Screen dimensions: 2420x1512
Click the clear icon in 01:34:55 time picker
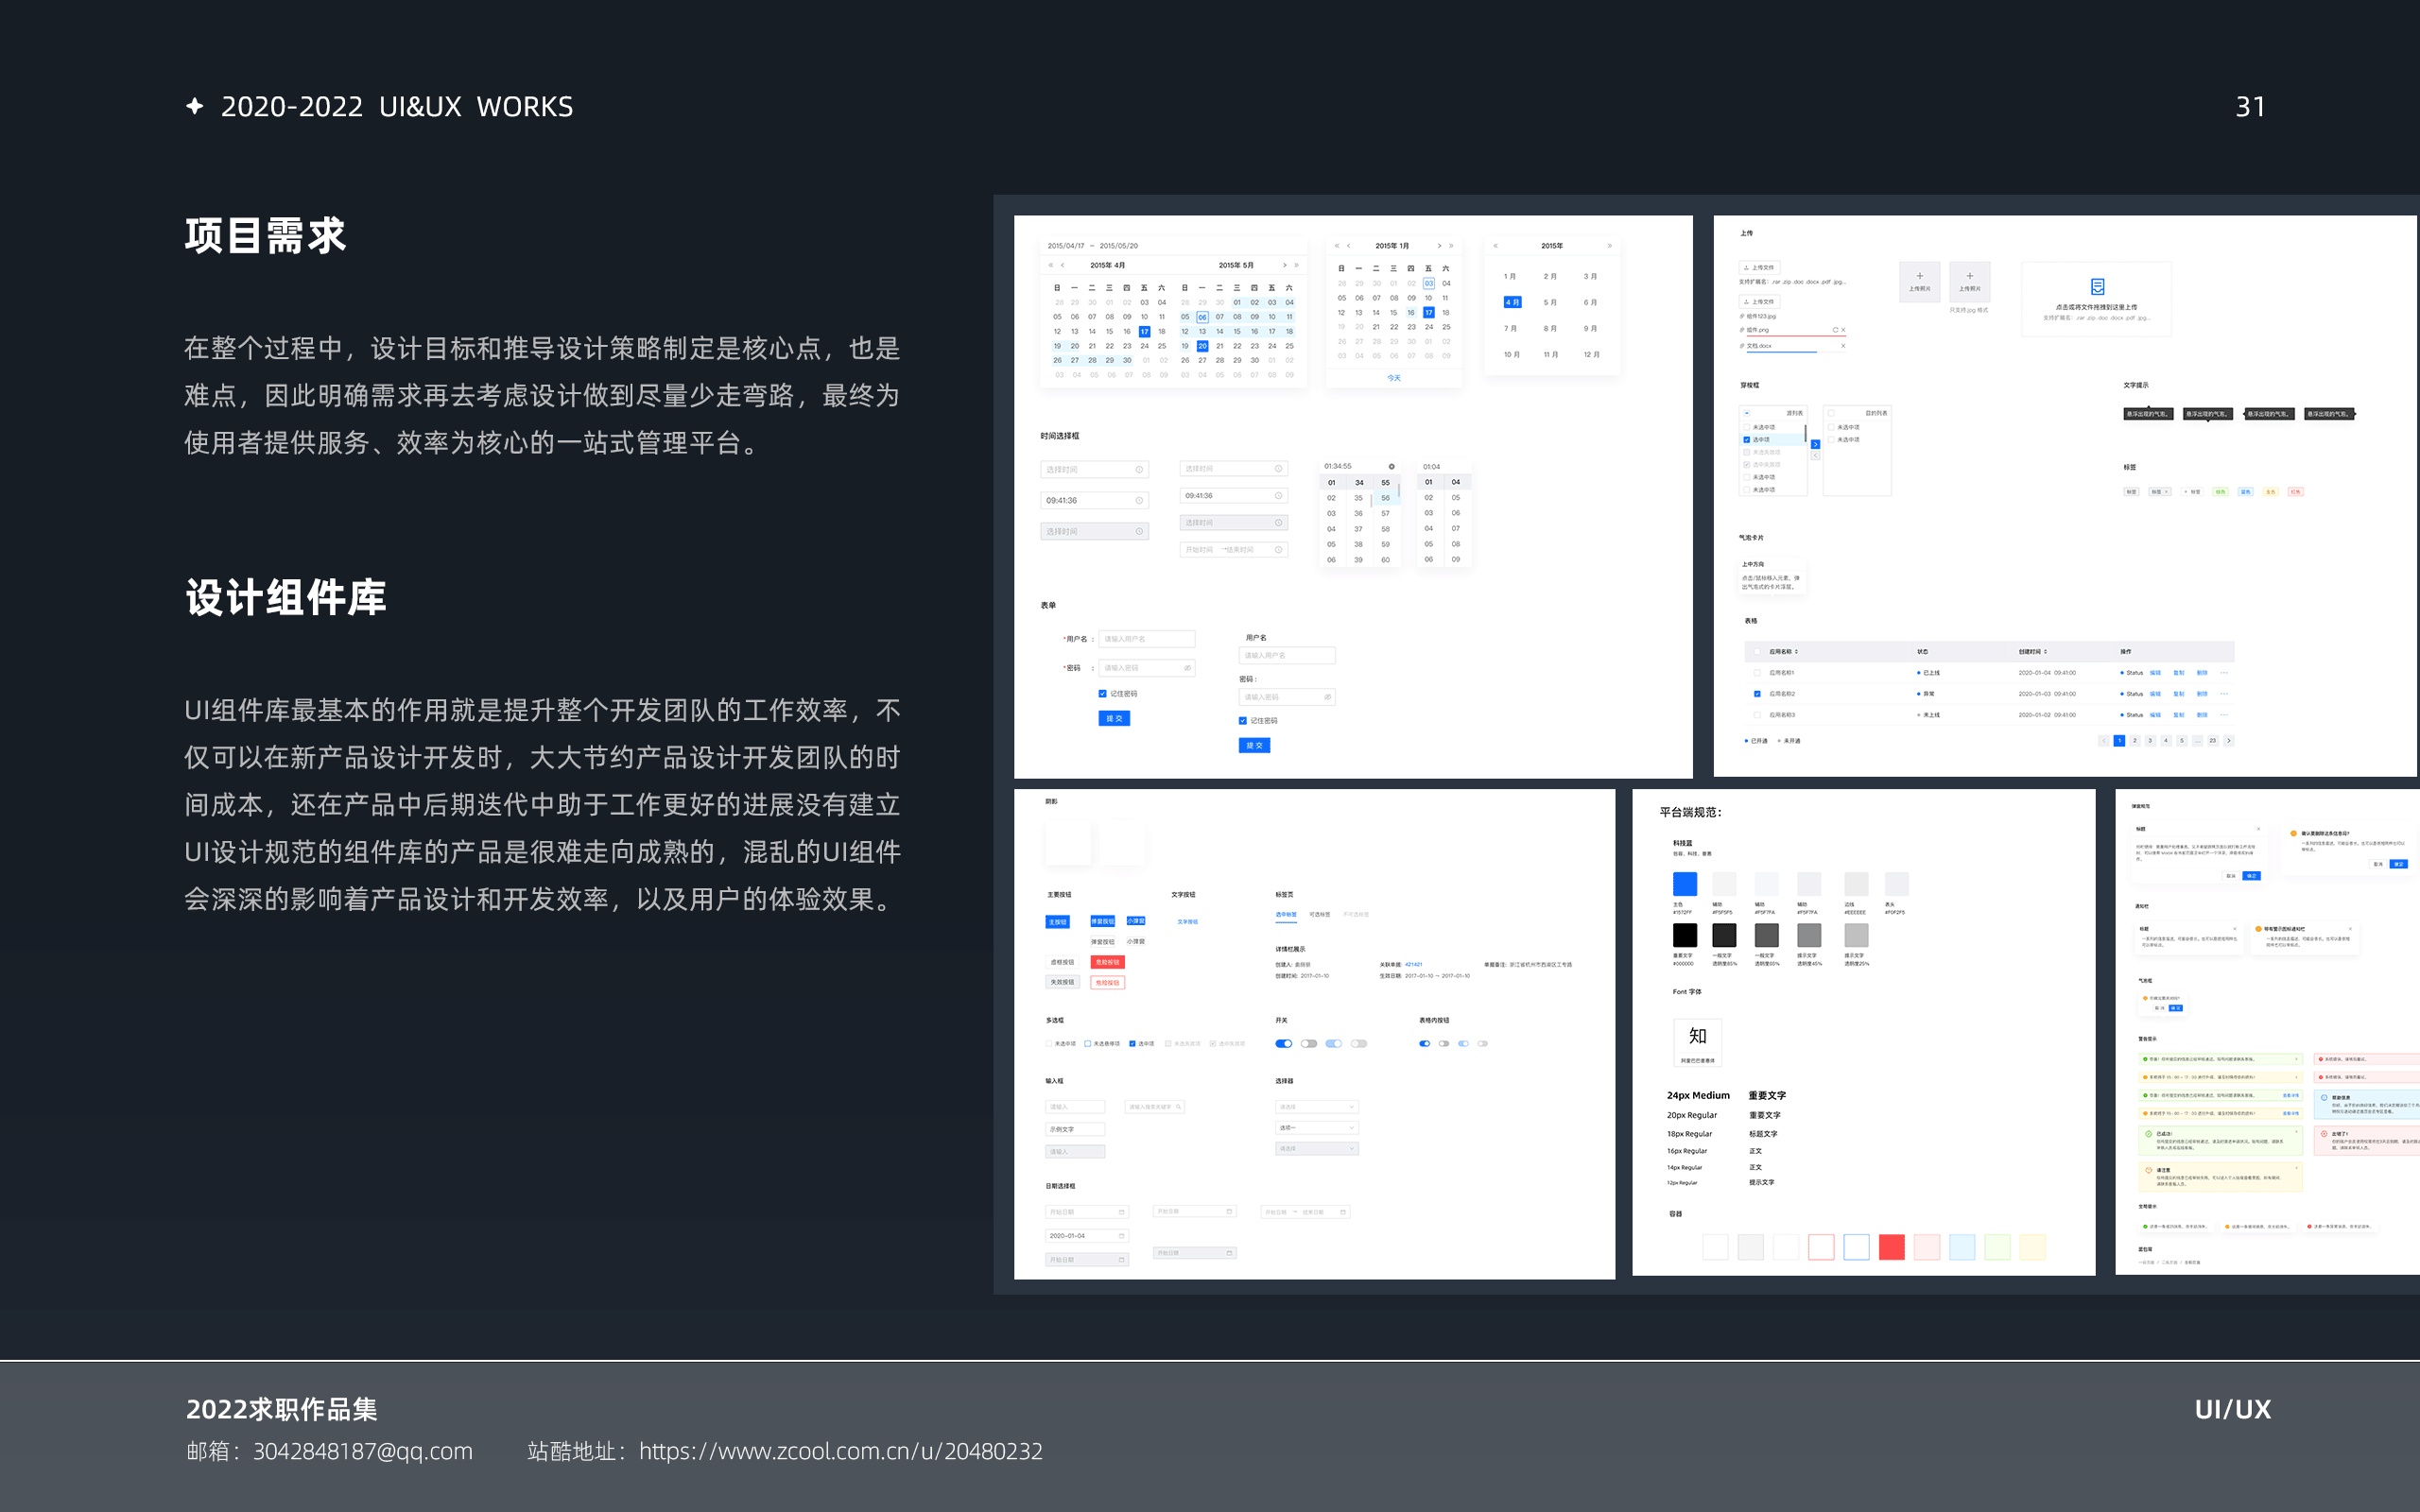point(1391,467)
